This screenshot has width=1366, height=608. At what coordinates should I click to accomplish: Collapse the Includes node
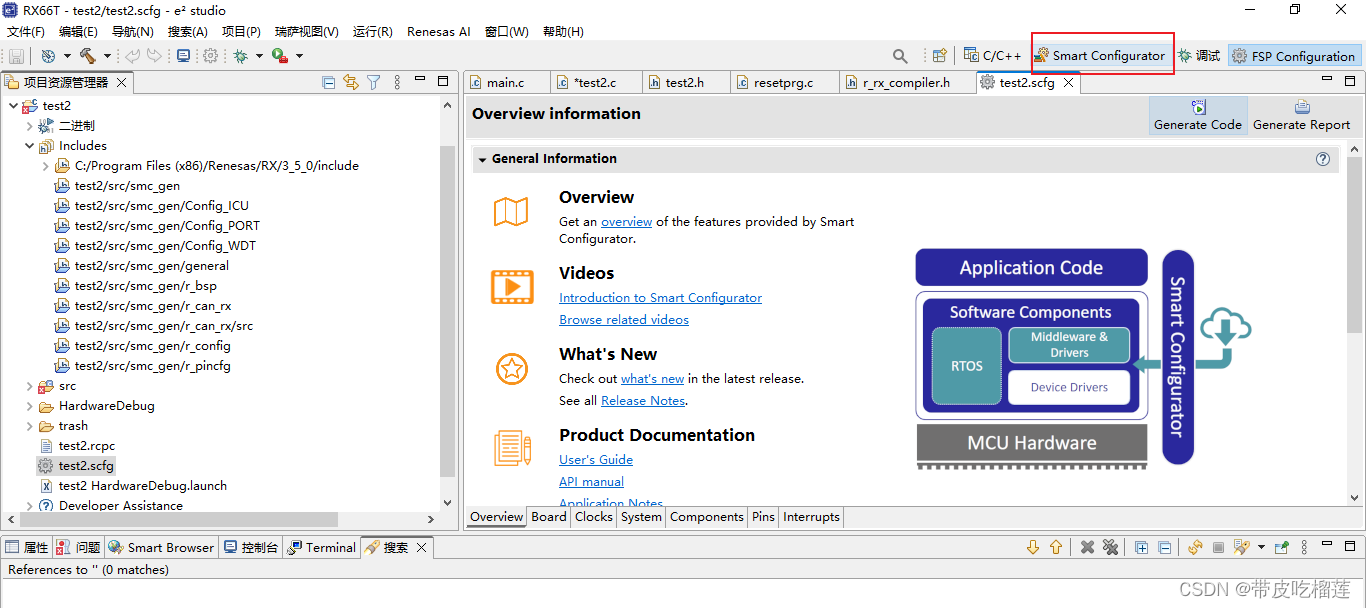click(x=29, y=146)
